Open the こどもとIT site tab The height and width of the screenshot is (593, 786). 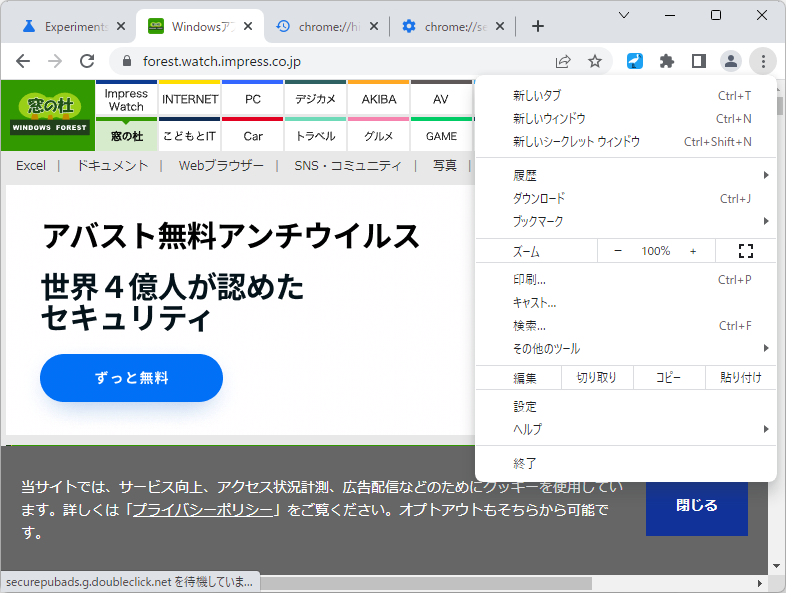[x=189, y=136]
